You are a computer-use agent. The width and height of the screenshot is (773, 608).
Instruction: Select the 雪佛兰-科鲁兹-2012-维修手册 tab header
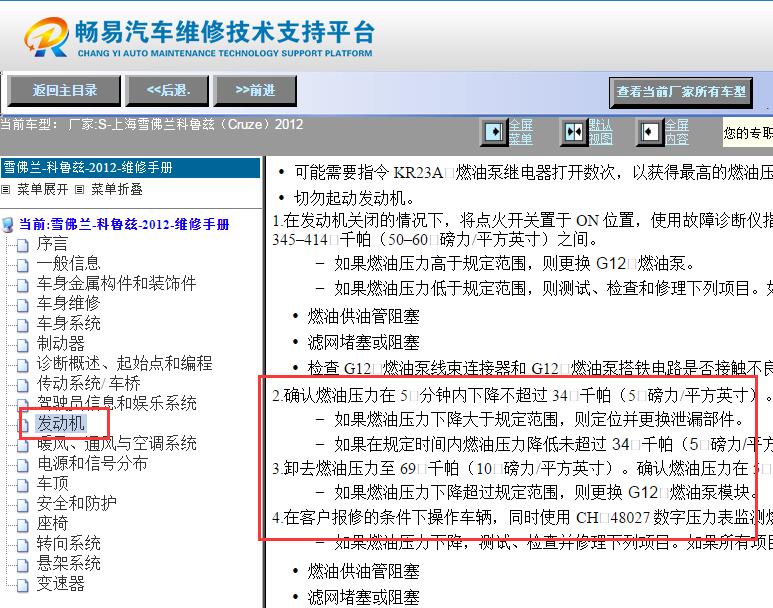click(x=131, y=168)
